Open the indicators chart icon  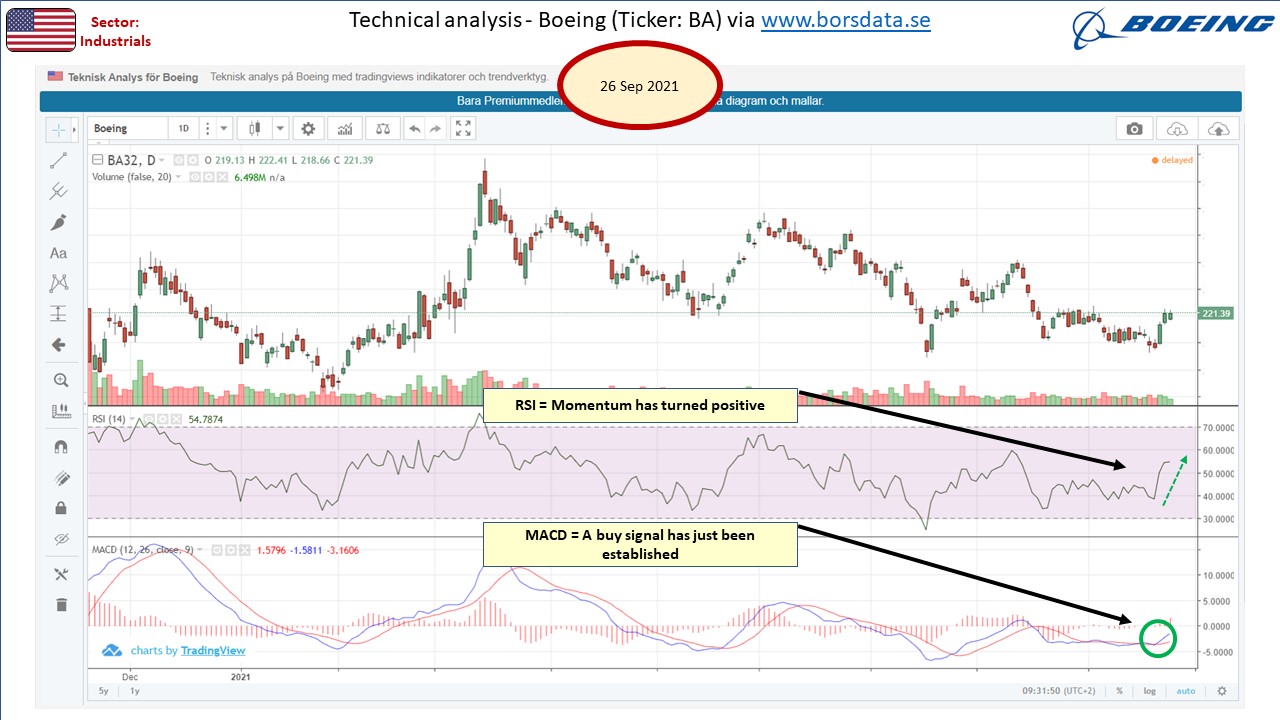(345, 129)
